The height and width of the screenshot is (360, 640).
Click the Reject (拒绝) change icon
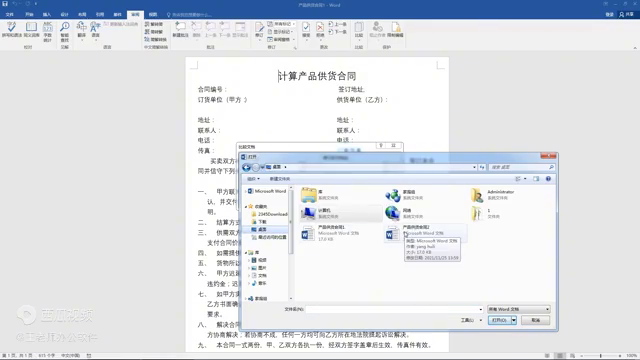click(320, 30)
